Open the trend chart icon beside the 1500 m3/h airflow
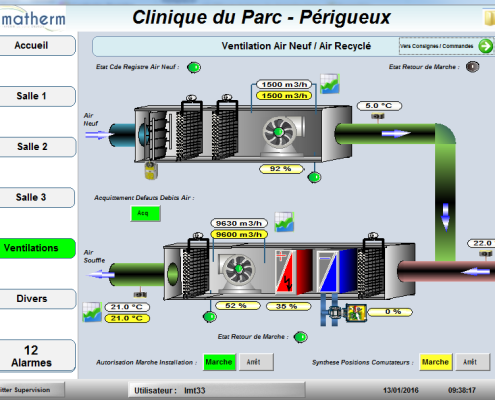 (x=330, y=84)
